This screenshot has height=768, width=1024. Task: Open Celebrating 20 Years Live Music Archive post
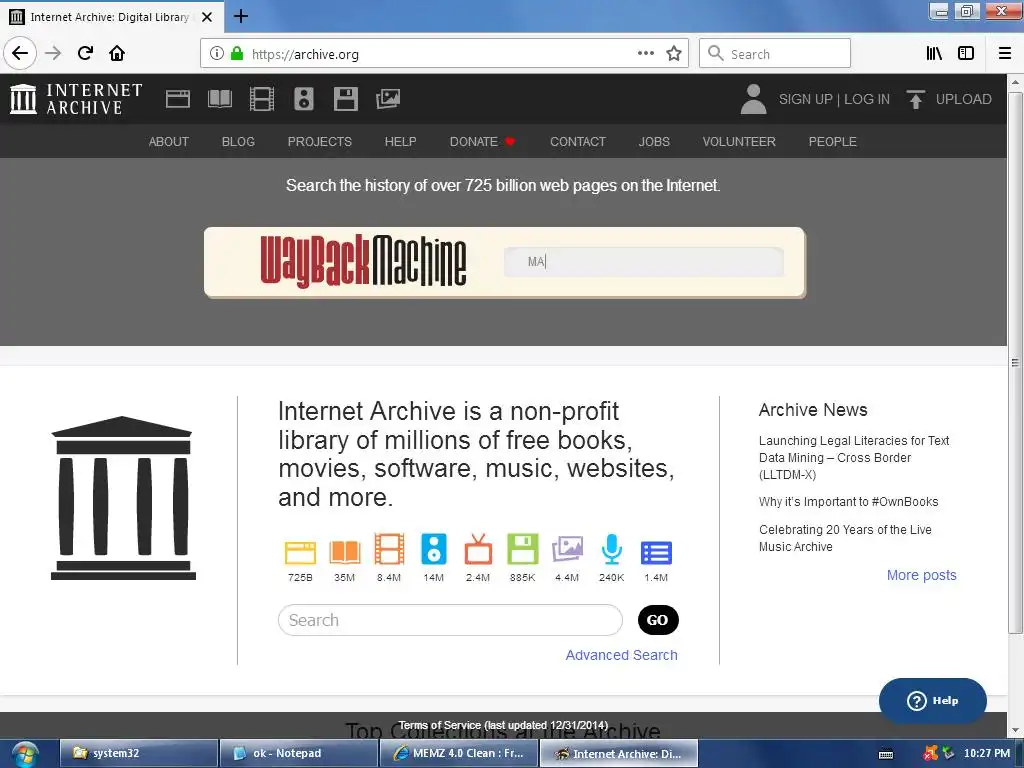pos(845,538)
